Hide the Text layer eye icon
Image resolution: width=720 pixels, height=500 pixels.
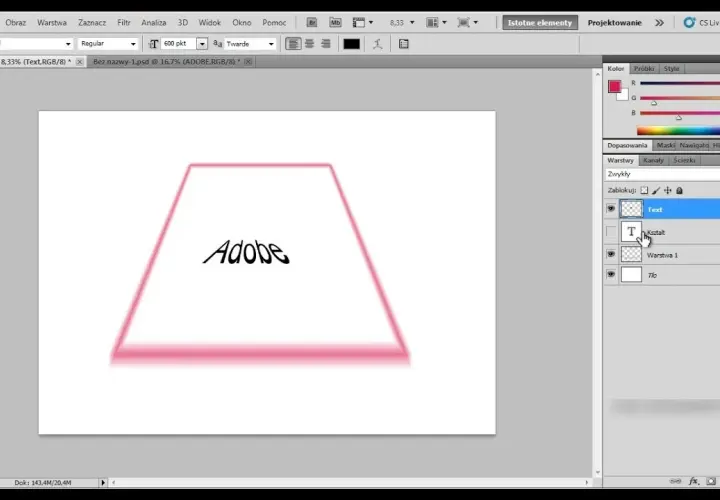(611, 209)
